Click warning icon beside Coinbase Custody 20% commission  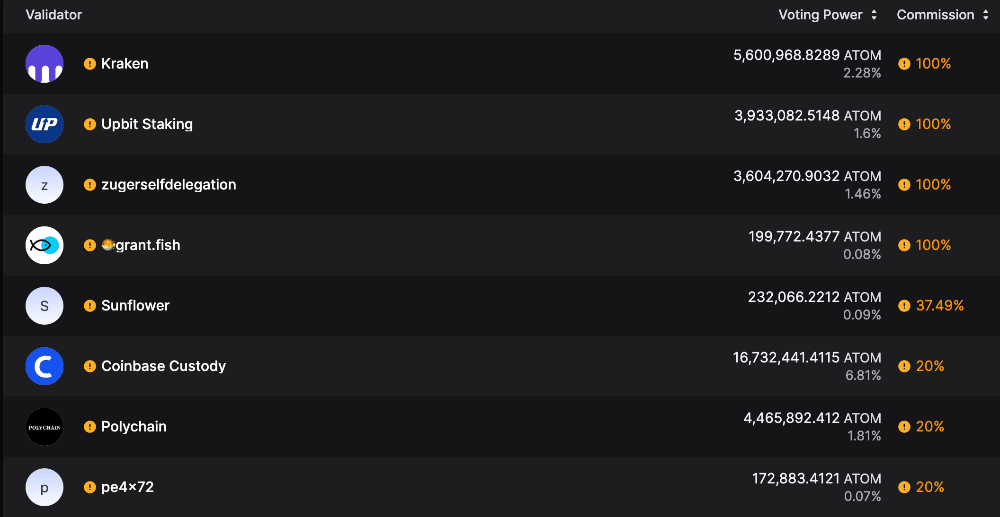click(x=904, y=366)
